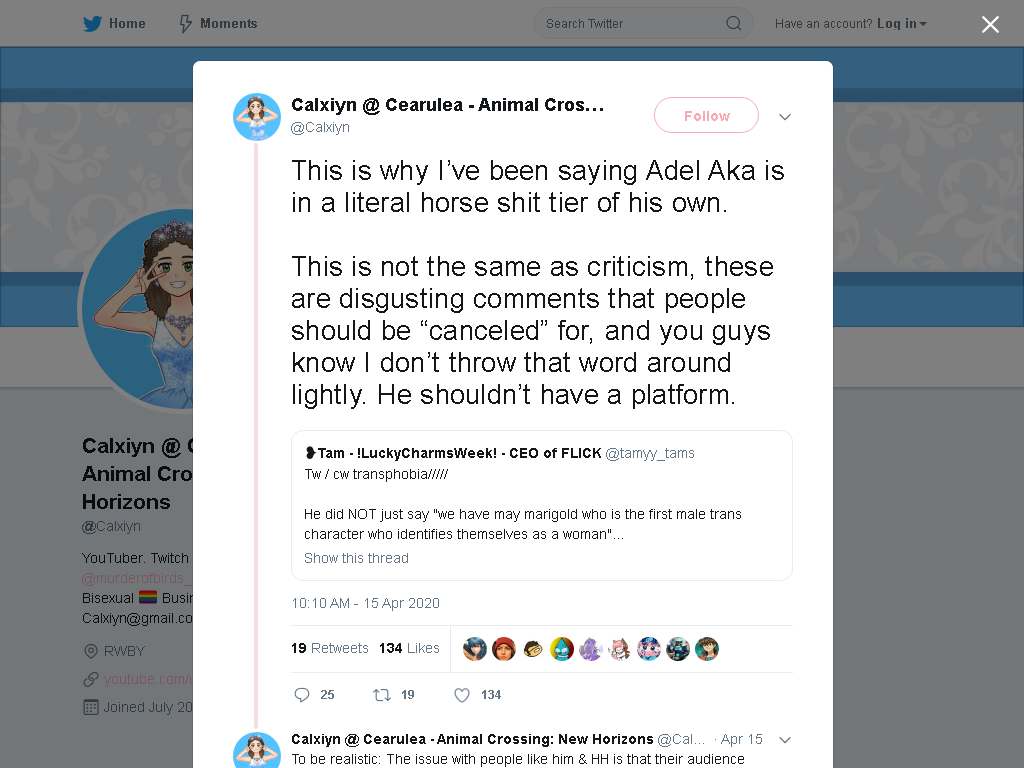Click the reply speech bubble icon

(302, 695)
